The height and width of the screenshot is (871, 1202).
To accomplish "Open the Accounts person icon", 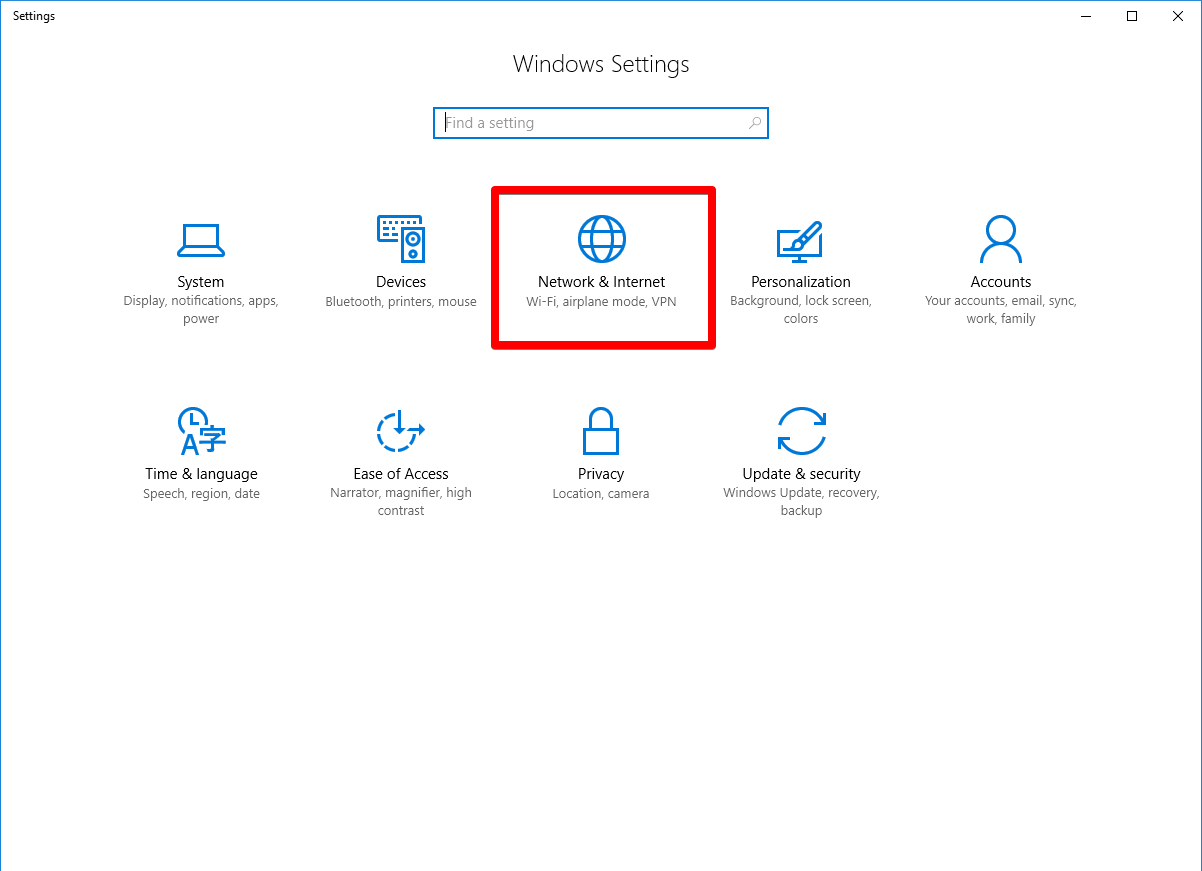I will coord(1000,239).
